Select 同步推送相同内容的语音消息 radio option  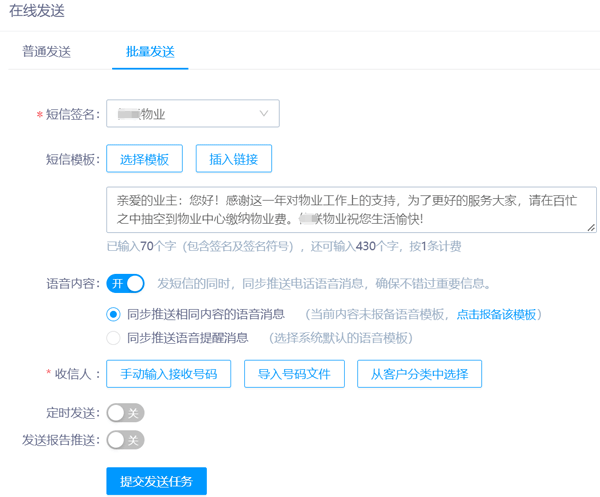click(x=114, y=314)
